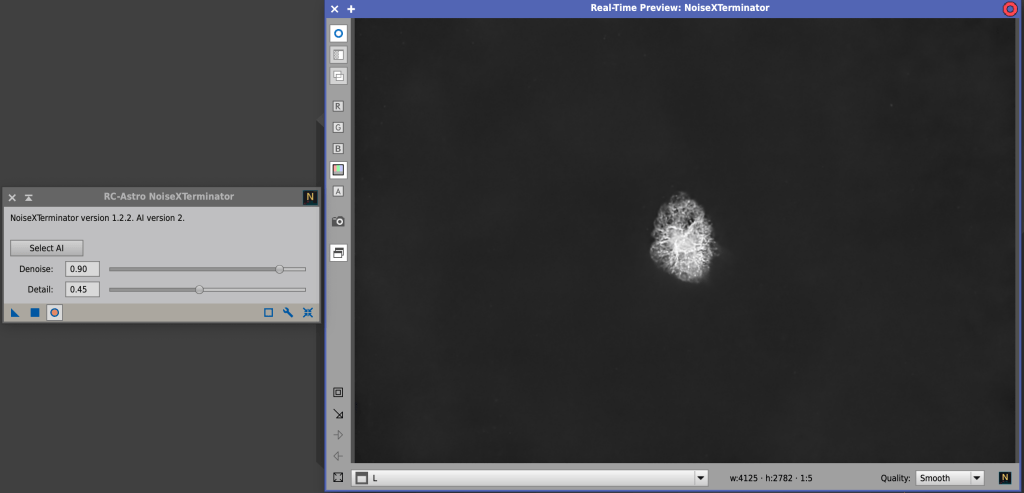Shade the NoiseXTerminator window title bar
Image resolution: width=1024 pixels, height=493 pixels.
tap(29, 197)
